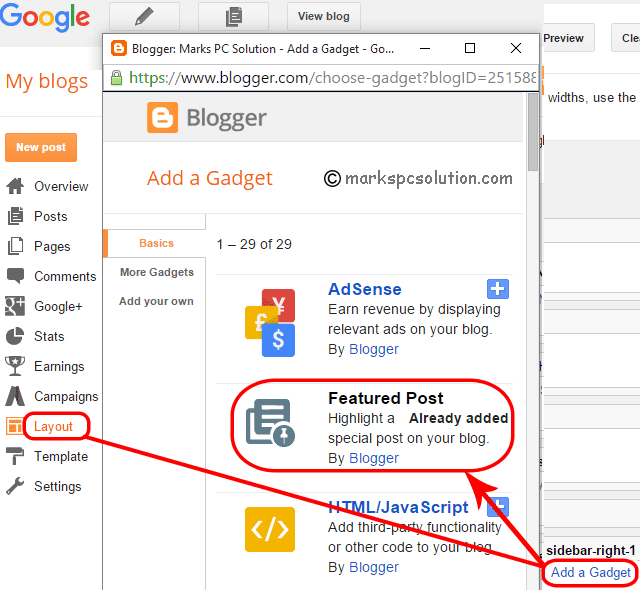This screenshot has height=590, width=640.
Task: Open Posts in the sidebar
Action: [51, 216]
